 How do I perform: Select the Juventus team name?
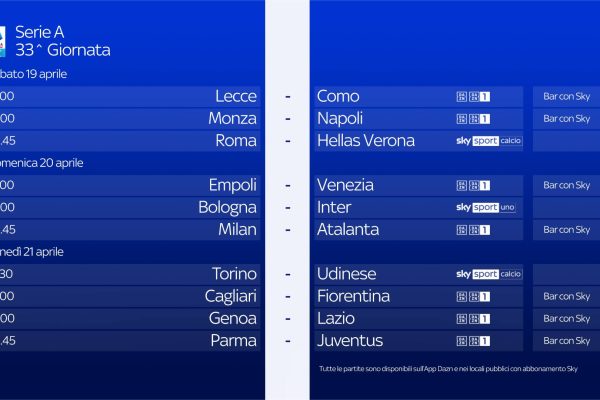(x=349, y=341)
